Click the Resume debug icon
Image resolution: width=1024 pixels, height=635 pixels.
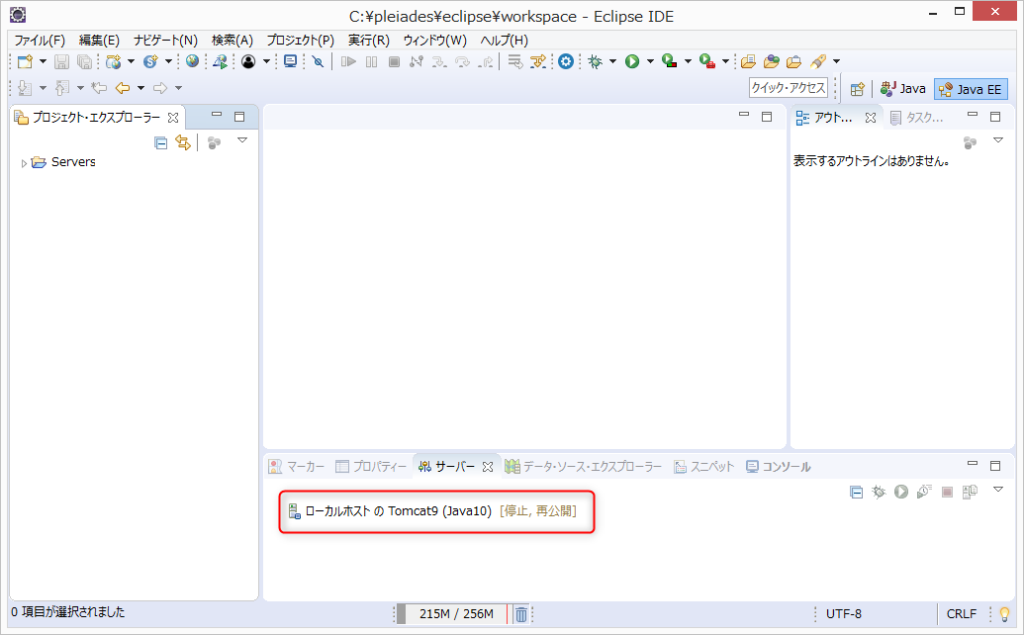point(348,61)
